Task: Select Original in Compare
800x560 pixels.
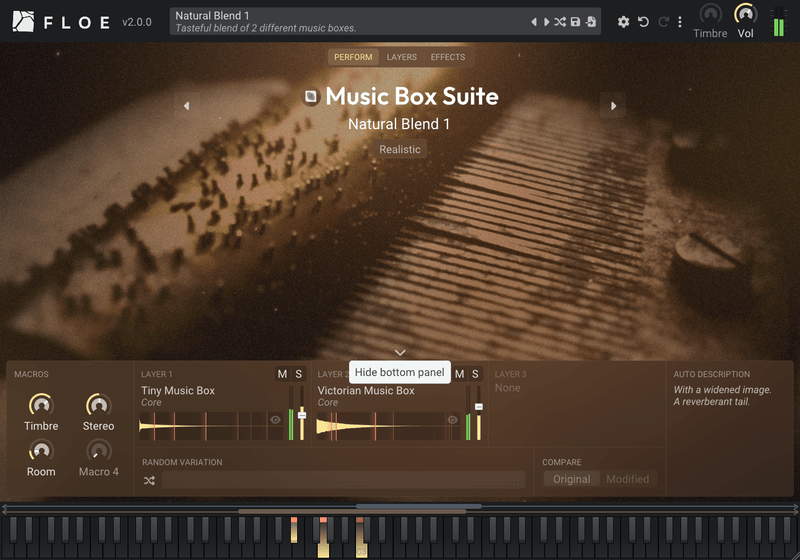Action: pyautogui.click(x=571, y=479)
